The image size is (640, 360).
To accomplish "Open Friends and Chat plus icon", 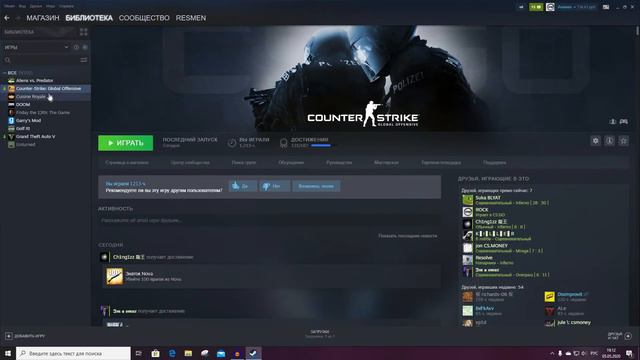I will pyautogui.click(x=628, y=336).
